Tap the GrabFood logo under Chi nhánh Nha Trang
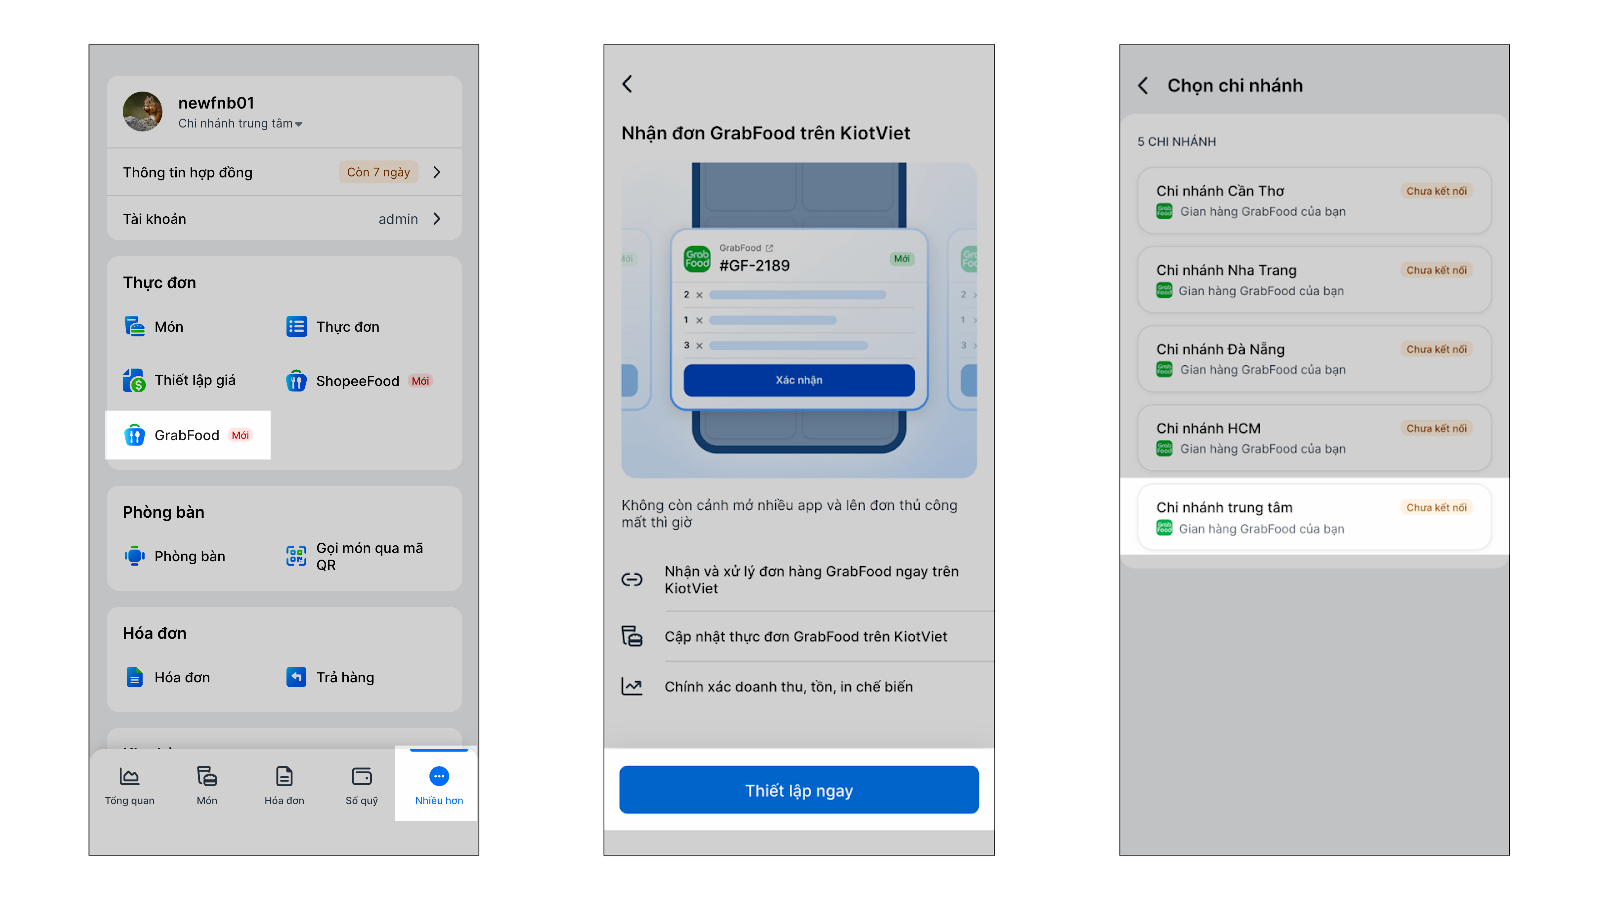Image resolution: width=1600 pixels, height=900 pixels. (x=1164, y=291)
